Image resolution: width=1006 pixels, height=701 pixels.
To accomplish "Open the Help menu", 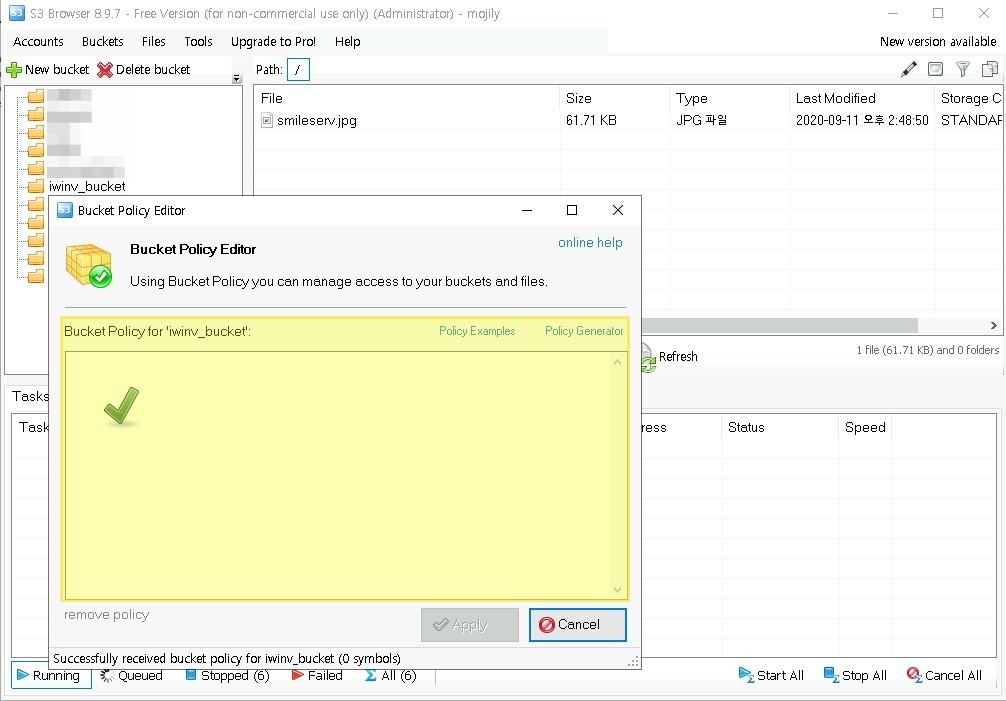I will click(348, 42).
